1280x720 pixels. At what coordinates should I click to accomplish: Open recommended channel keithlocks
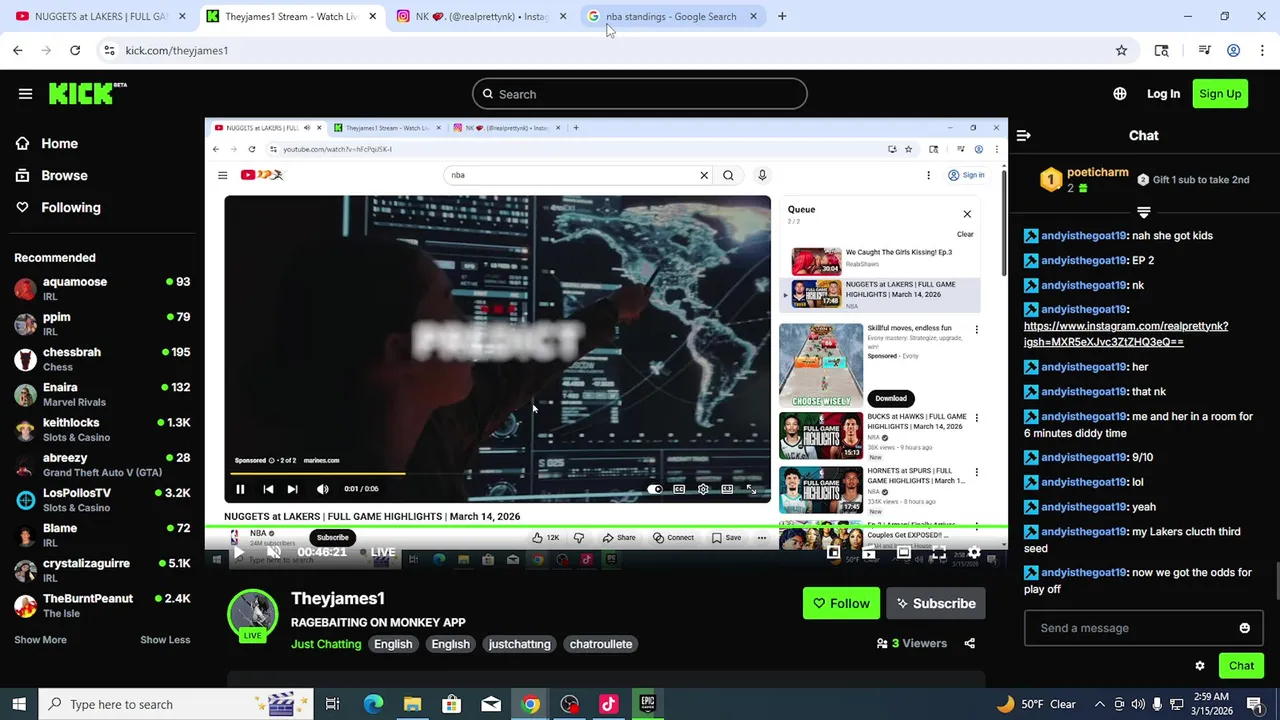pos(102,430)
